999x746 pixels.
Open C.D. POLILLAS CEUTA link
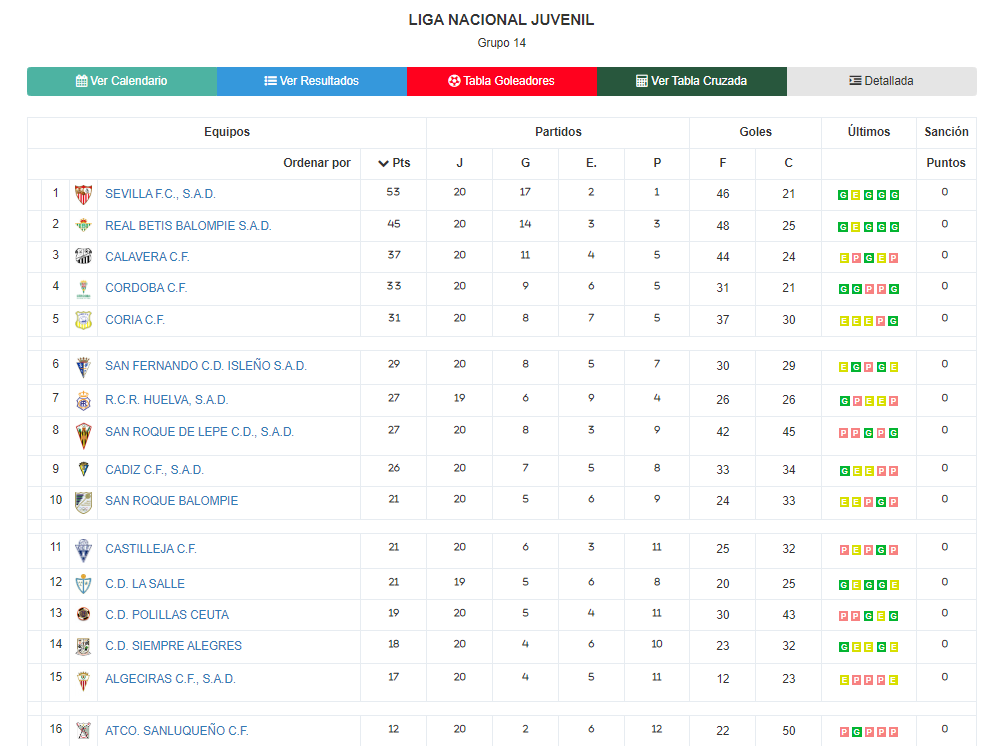point(167,615)
